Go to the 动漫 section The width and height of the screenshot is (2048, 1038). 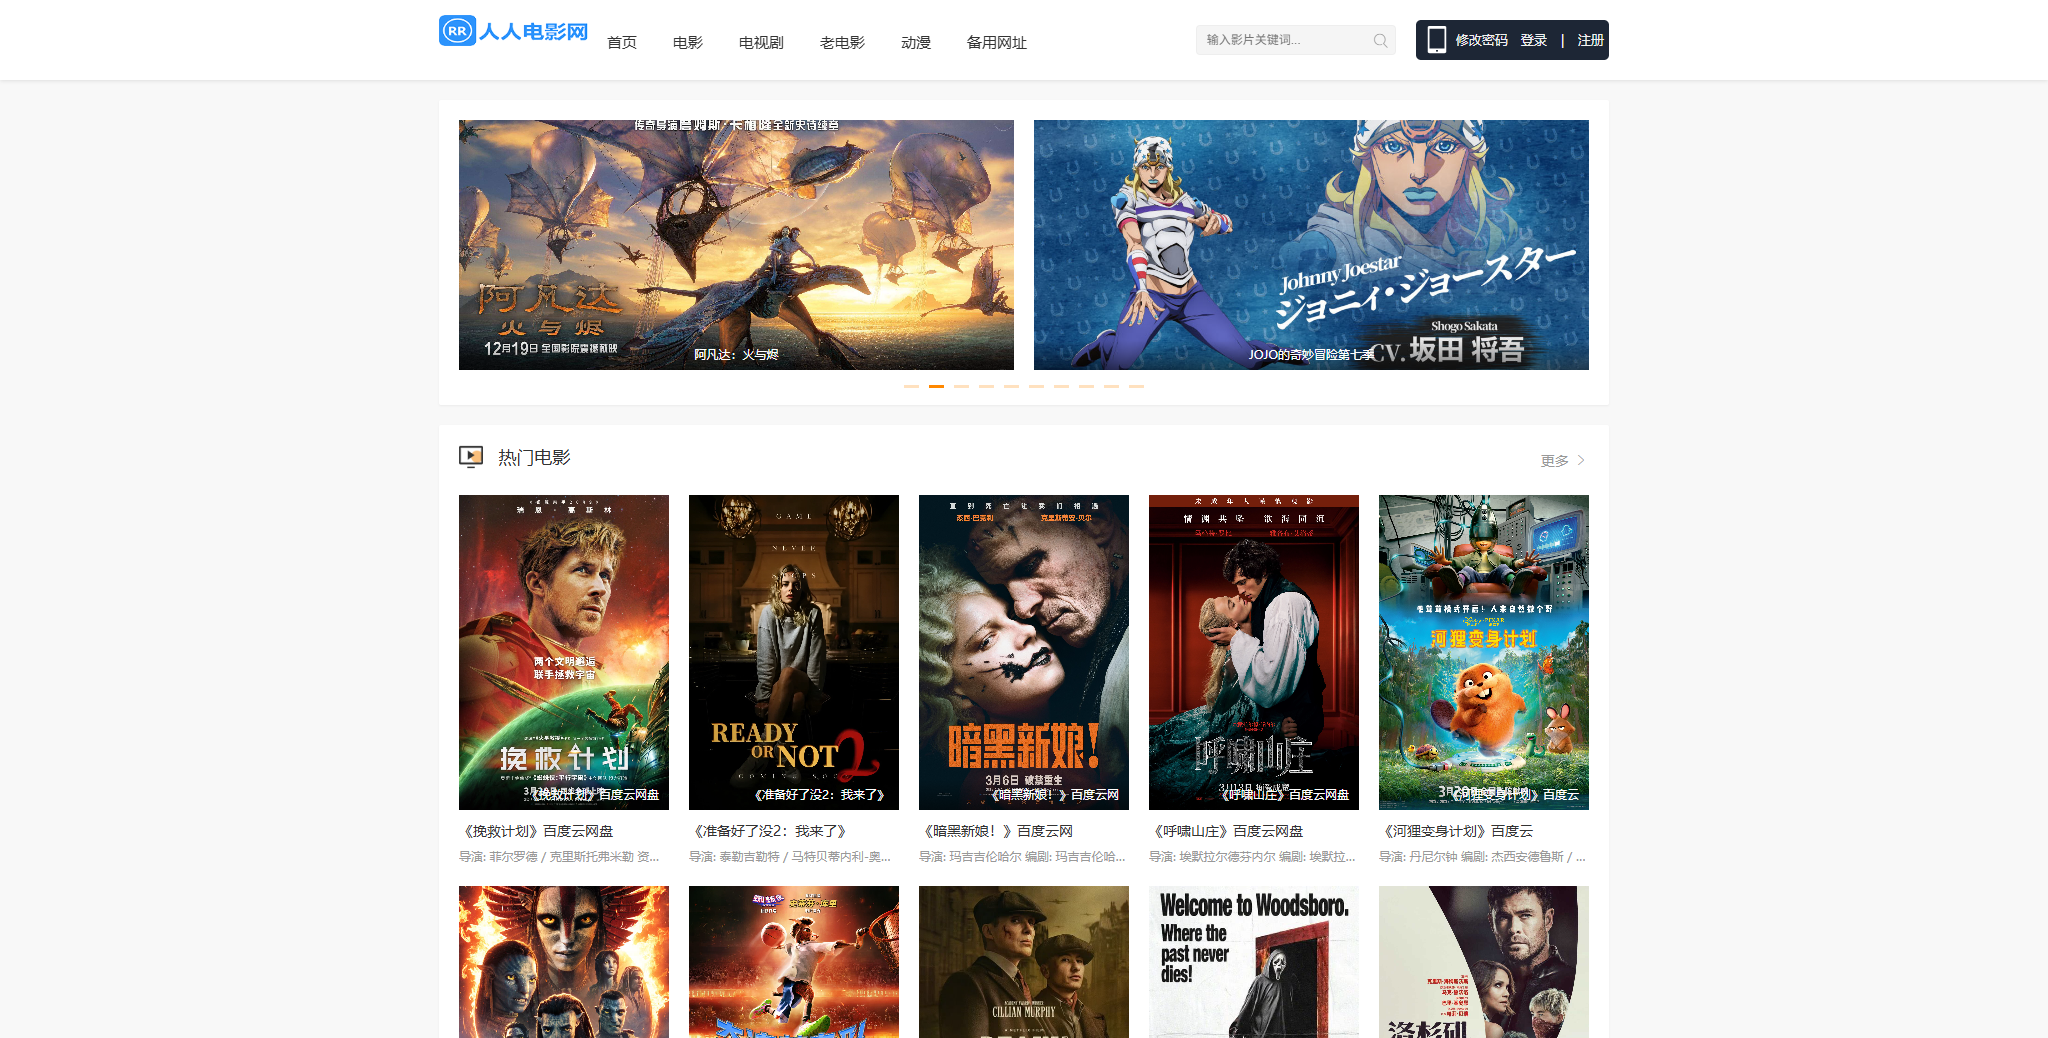[915, 42]
